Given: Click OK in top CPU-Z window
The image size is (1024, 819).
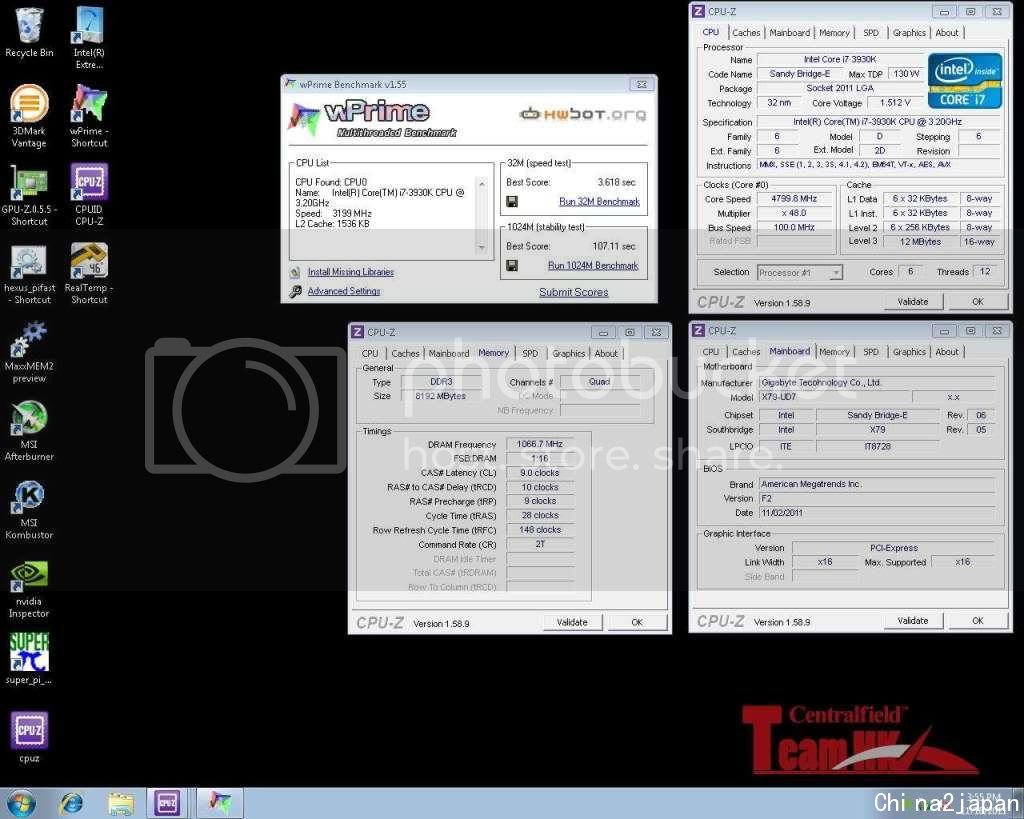Looking at the screenshot, I should click(x=977, y=302).
